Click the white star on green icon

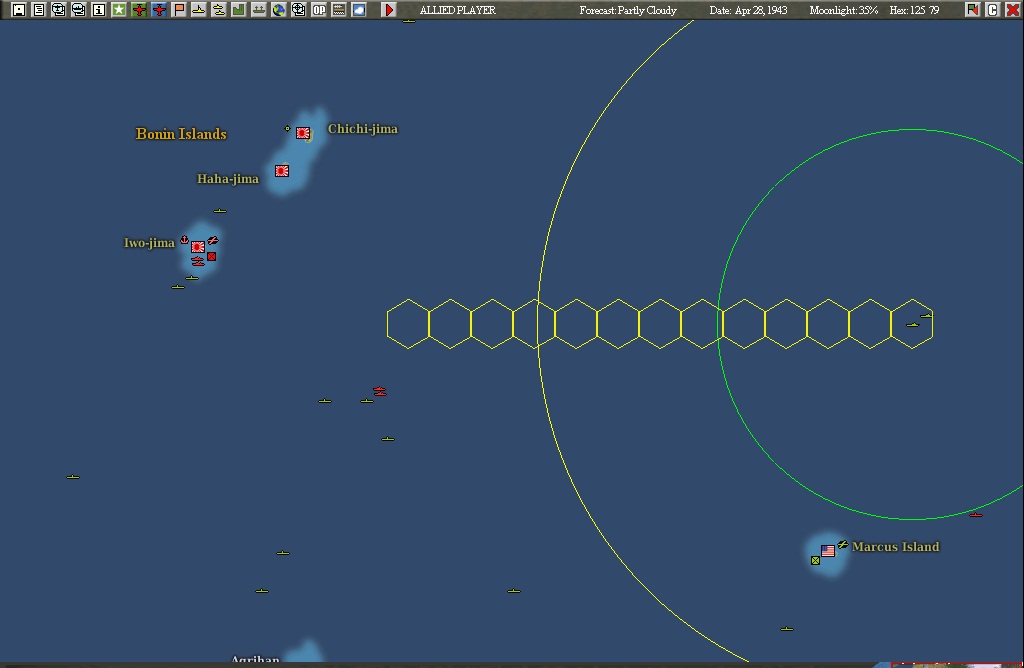[119, 10]
